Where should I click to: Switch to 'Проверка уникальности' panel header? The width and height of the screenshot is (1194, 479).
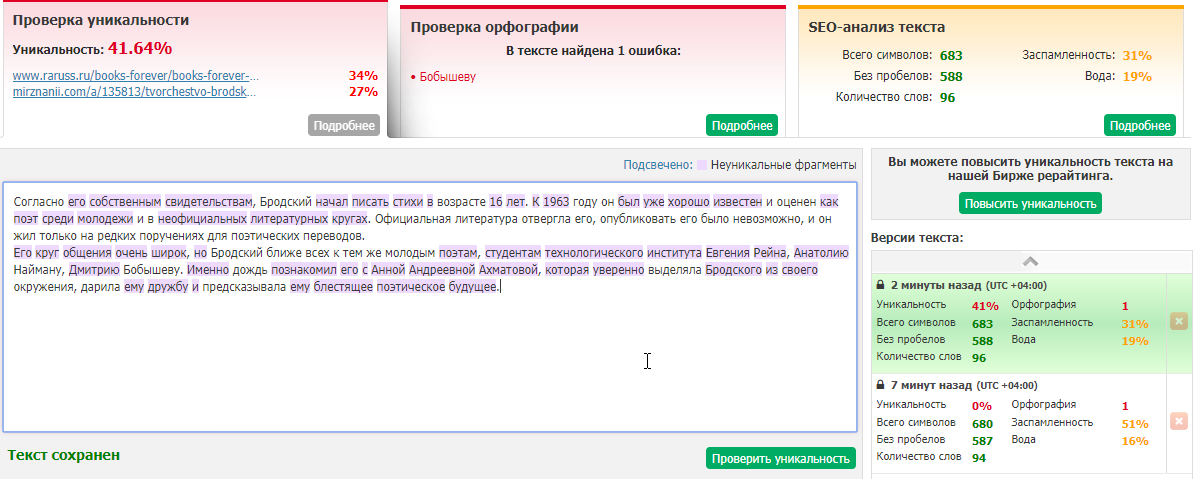point(100,20)
